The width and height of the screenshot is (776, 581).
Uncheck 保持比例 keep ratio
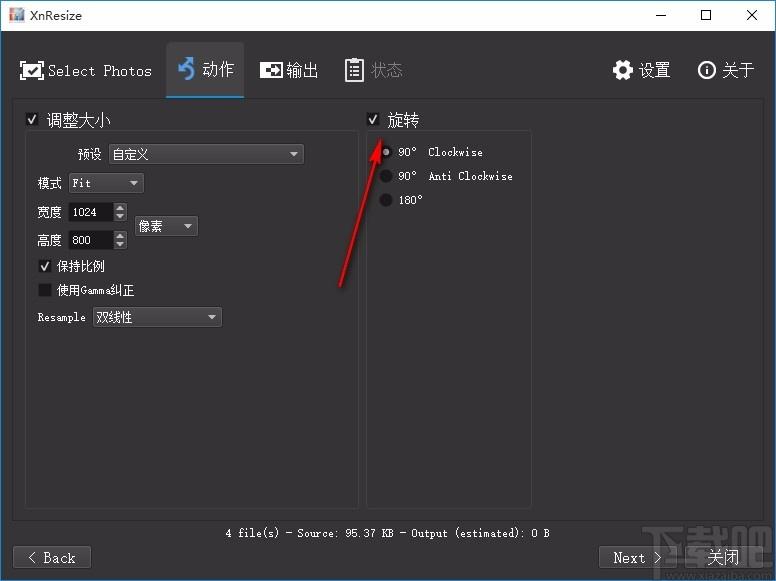click(x=45, y=266)
